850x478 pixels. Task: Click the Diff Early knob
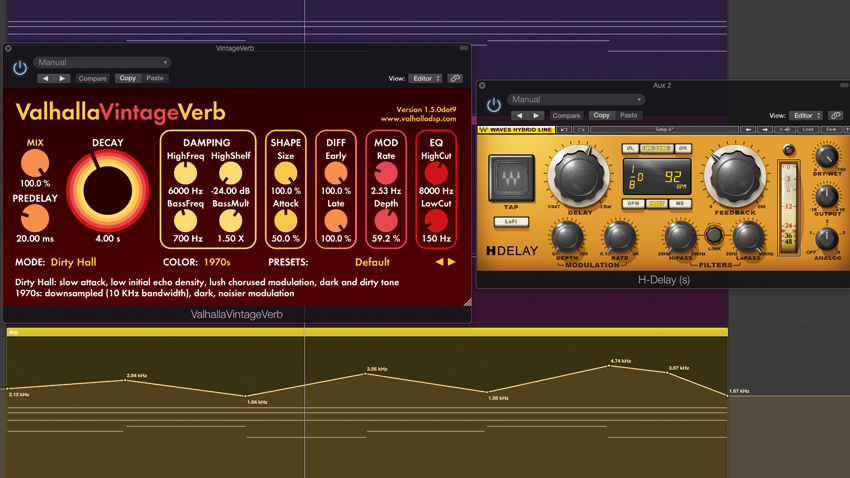tap(336, 173)
